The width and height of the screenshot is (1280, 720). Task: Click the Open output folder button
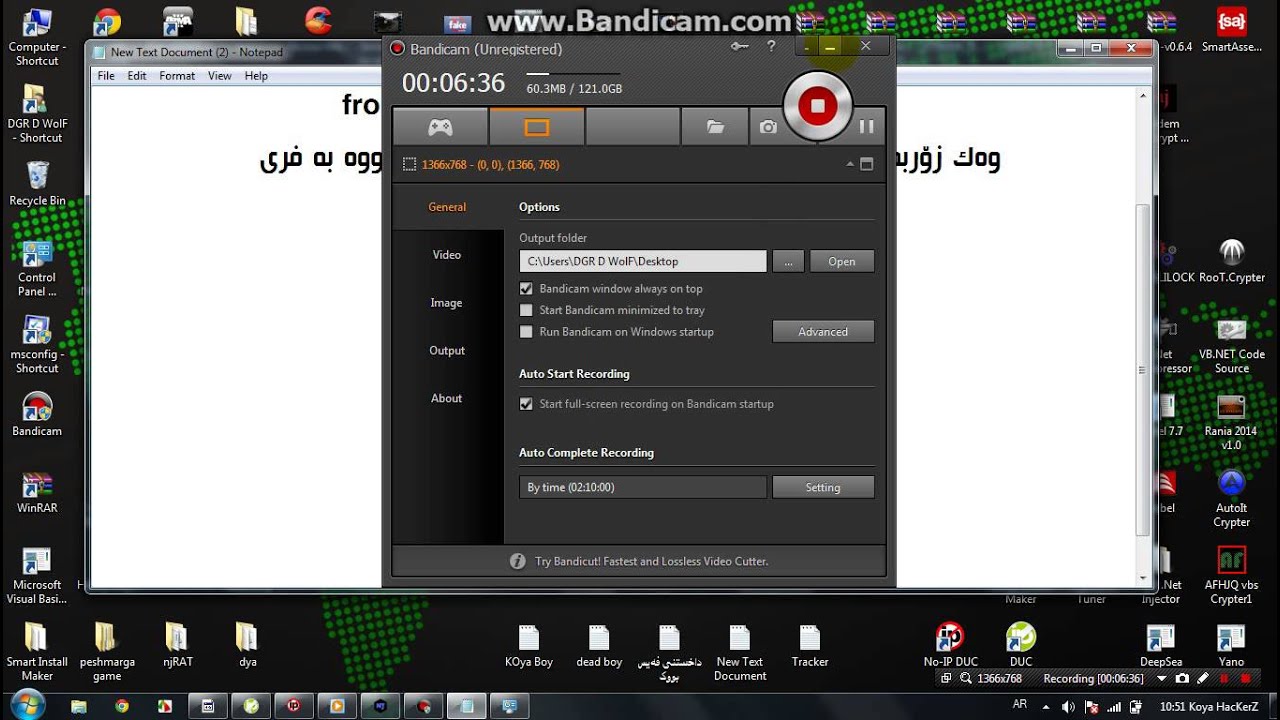point(841,261)
